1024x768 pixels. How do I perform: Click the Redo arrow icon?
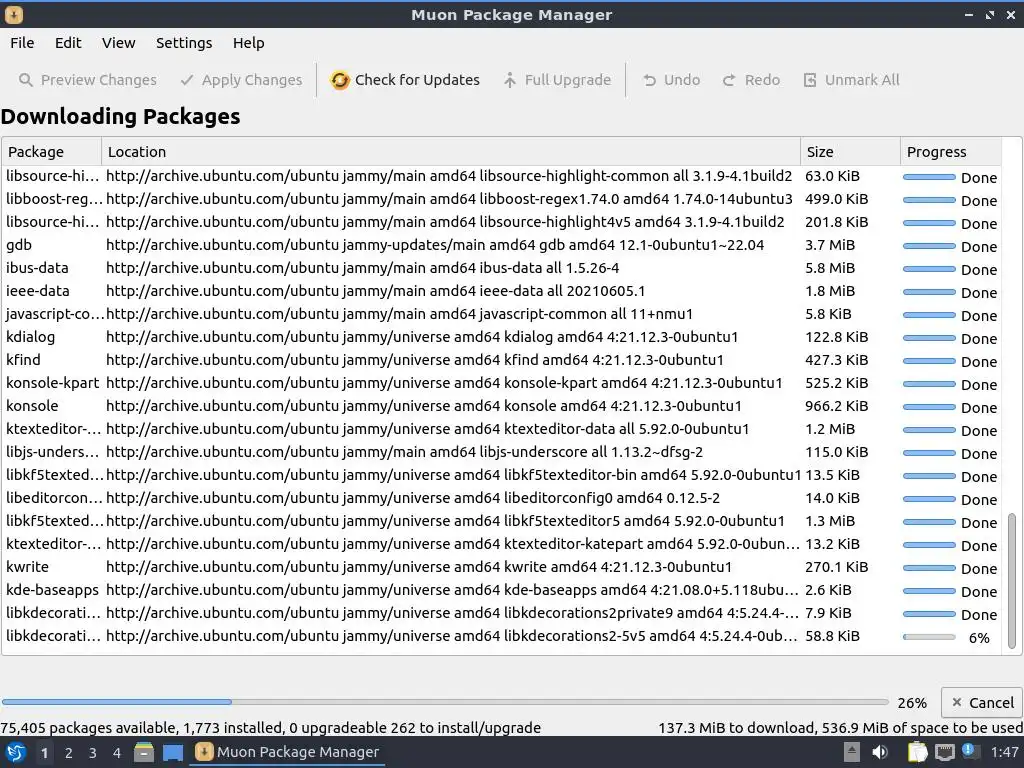[729, 80]
